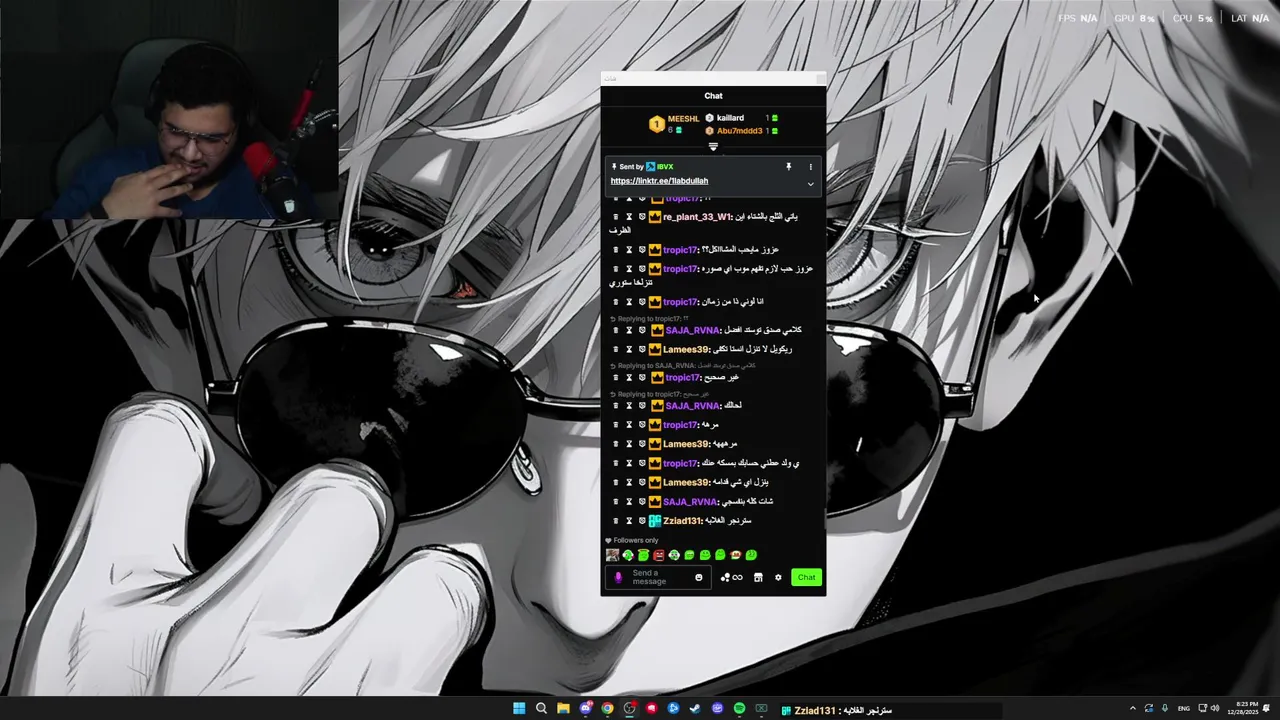This screenshot has width=1280, height=720.
Task: Open Windows Start menu
Action: click(x=519, y=709)
